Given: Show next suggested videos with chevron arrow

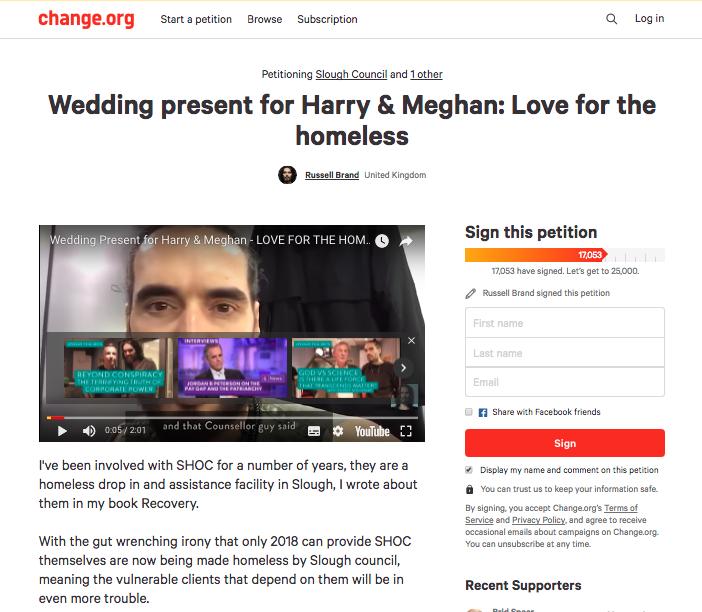Looking at the screenshot, I should click(403, 368).
